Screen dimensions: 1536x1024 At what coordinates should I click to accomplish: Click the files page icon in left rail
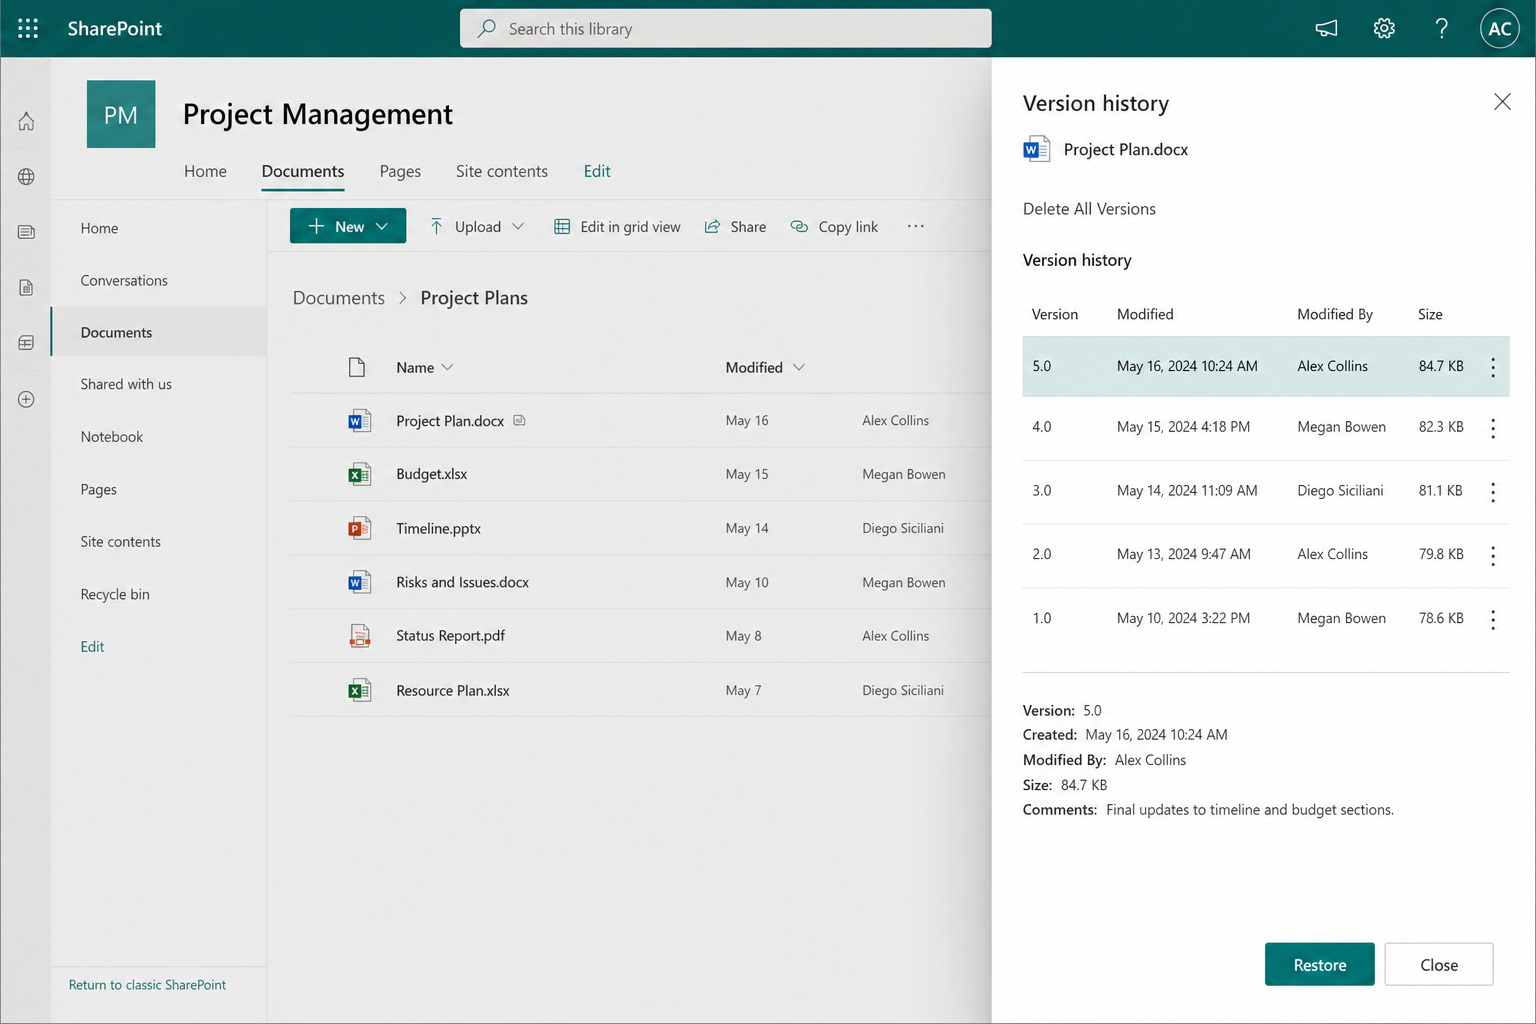(26, 288)
